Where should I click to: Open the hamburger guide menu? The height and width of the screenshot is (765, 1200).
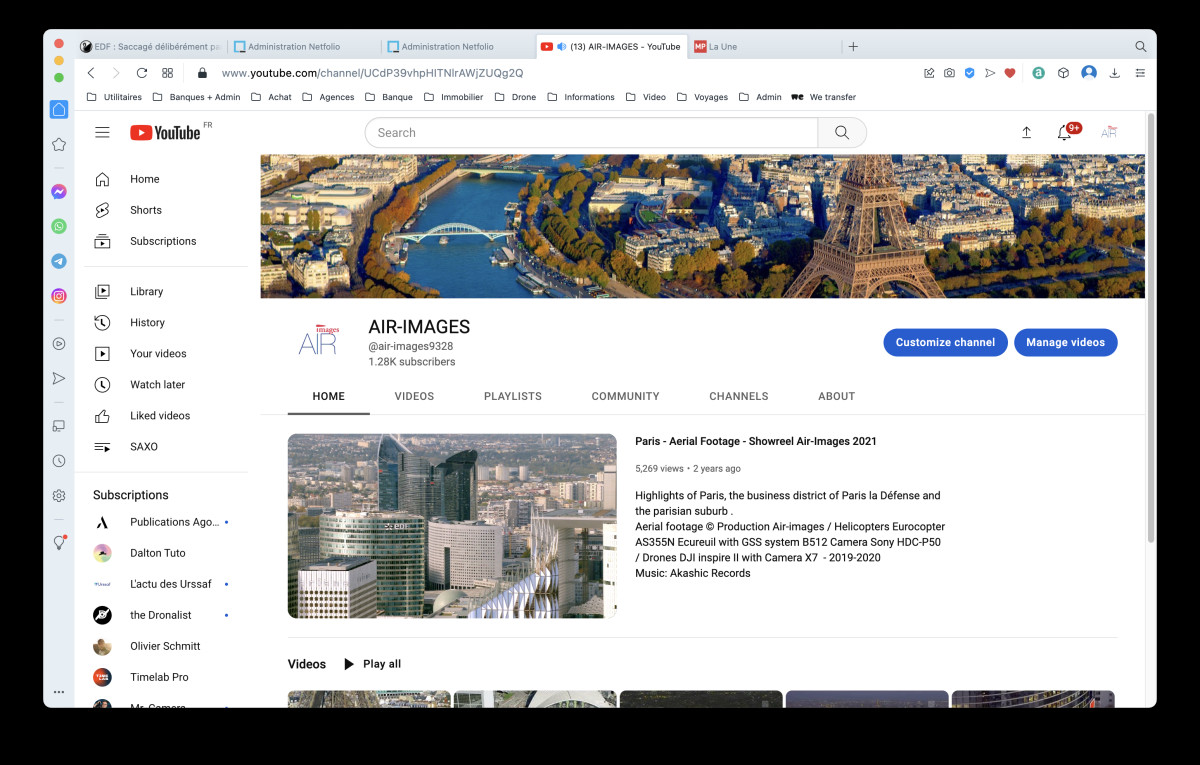coord(102,133)
